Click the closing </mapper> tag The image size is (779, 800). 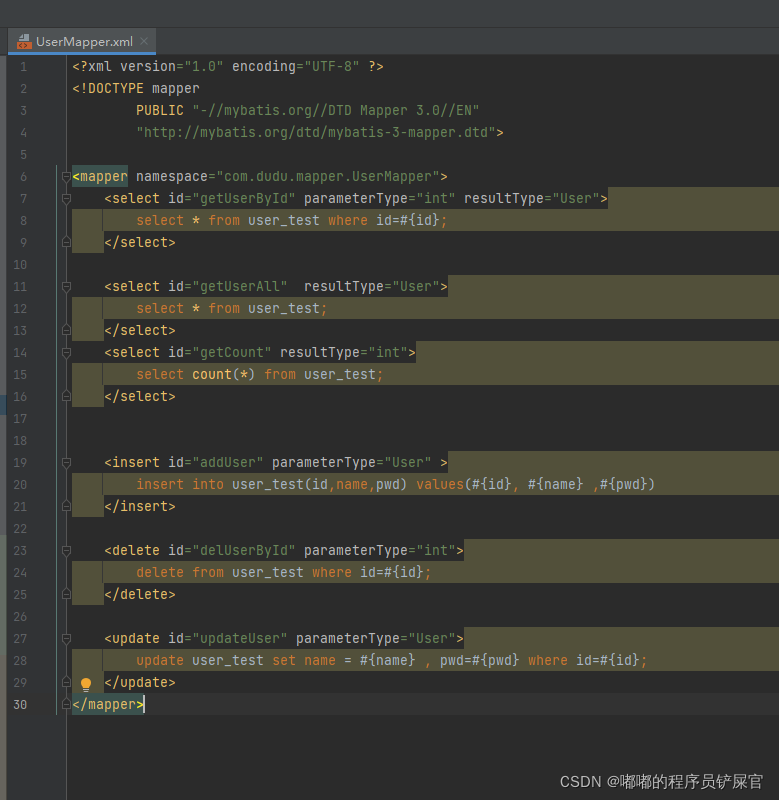point(108,705)
